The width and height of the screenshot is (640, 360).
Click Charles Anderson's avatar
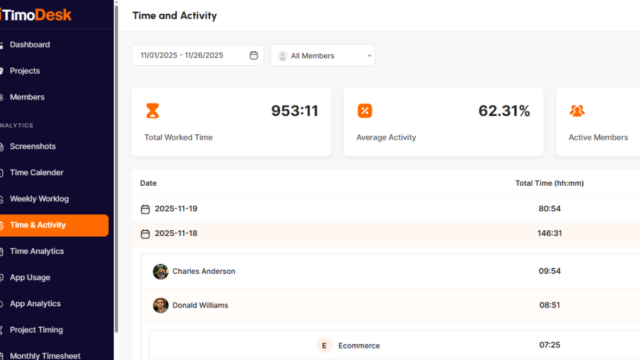coord(160,271)
